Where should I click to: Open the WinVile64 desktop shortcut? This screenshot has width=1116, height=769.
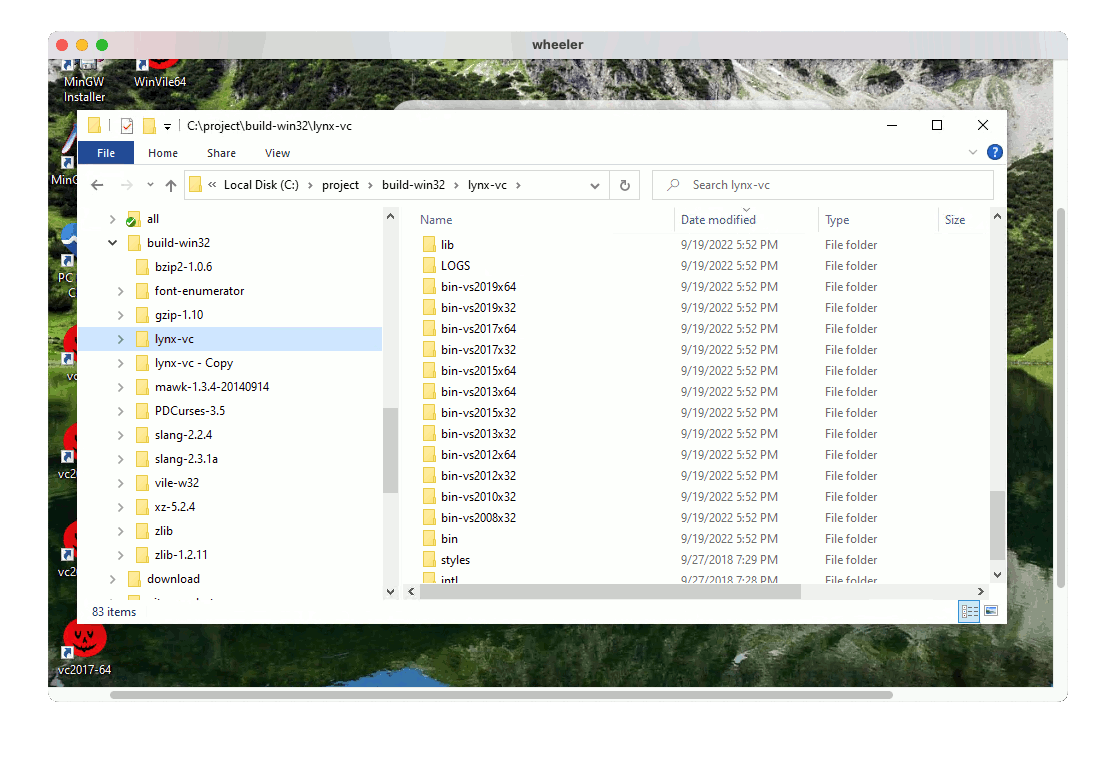pos(159,68)
